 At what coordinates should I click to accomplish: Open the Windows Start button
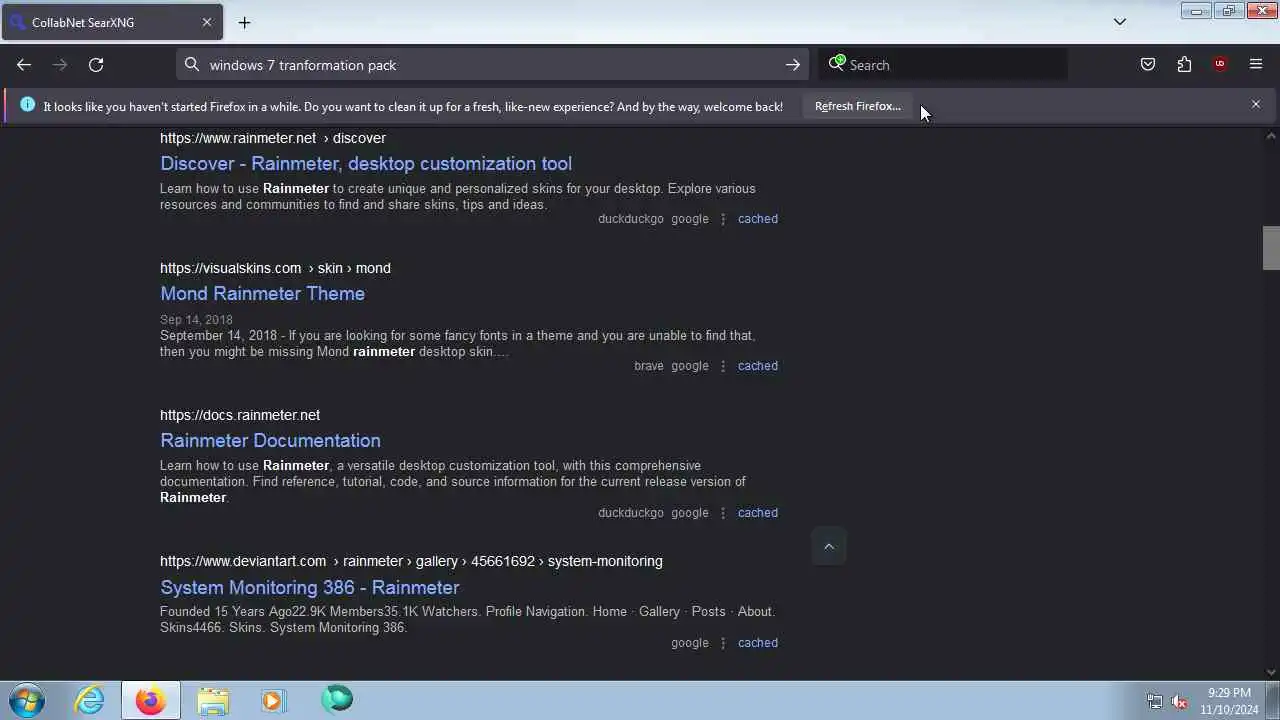tap(28, 700)
